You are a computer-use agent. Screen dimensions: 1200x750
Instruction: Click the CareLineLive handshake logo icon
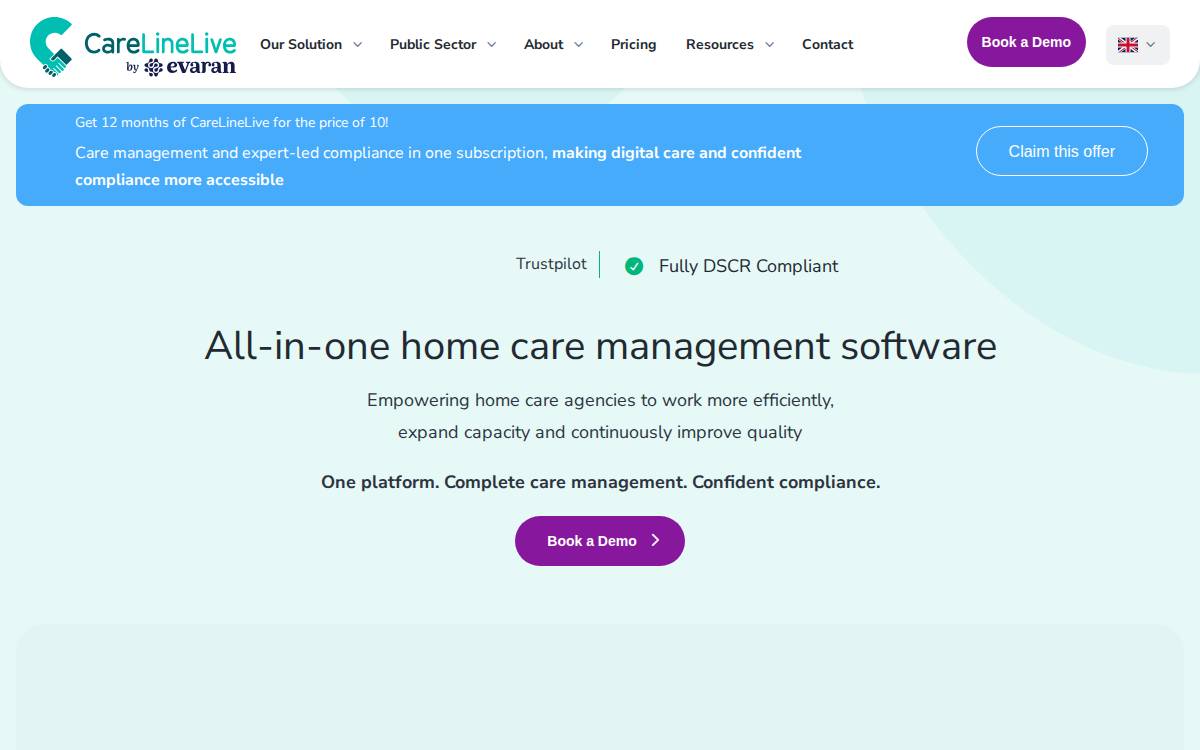point(51,47)
